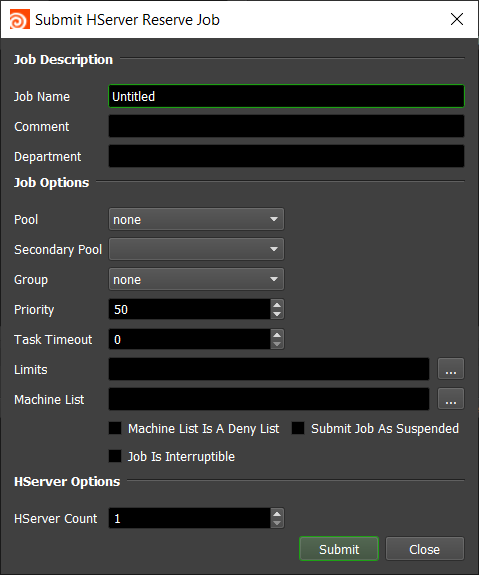Toggle Job Is Interruptible checkbox
479x575 pixels.
[115, 456]
